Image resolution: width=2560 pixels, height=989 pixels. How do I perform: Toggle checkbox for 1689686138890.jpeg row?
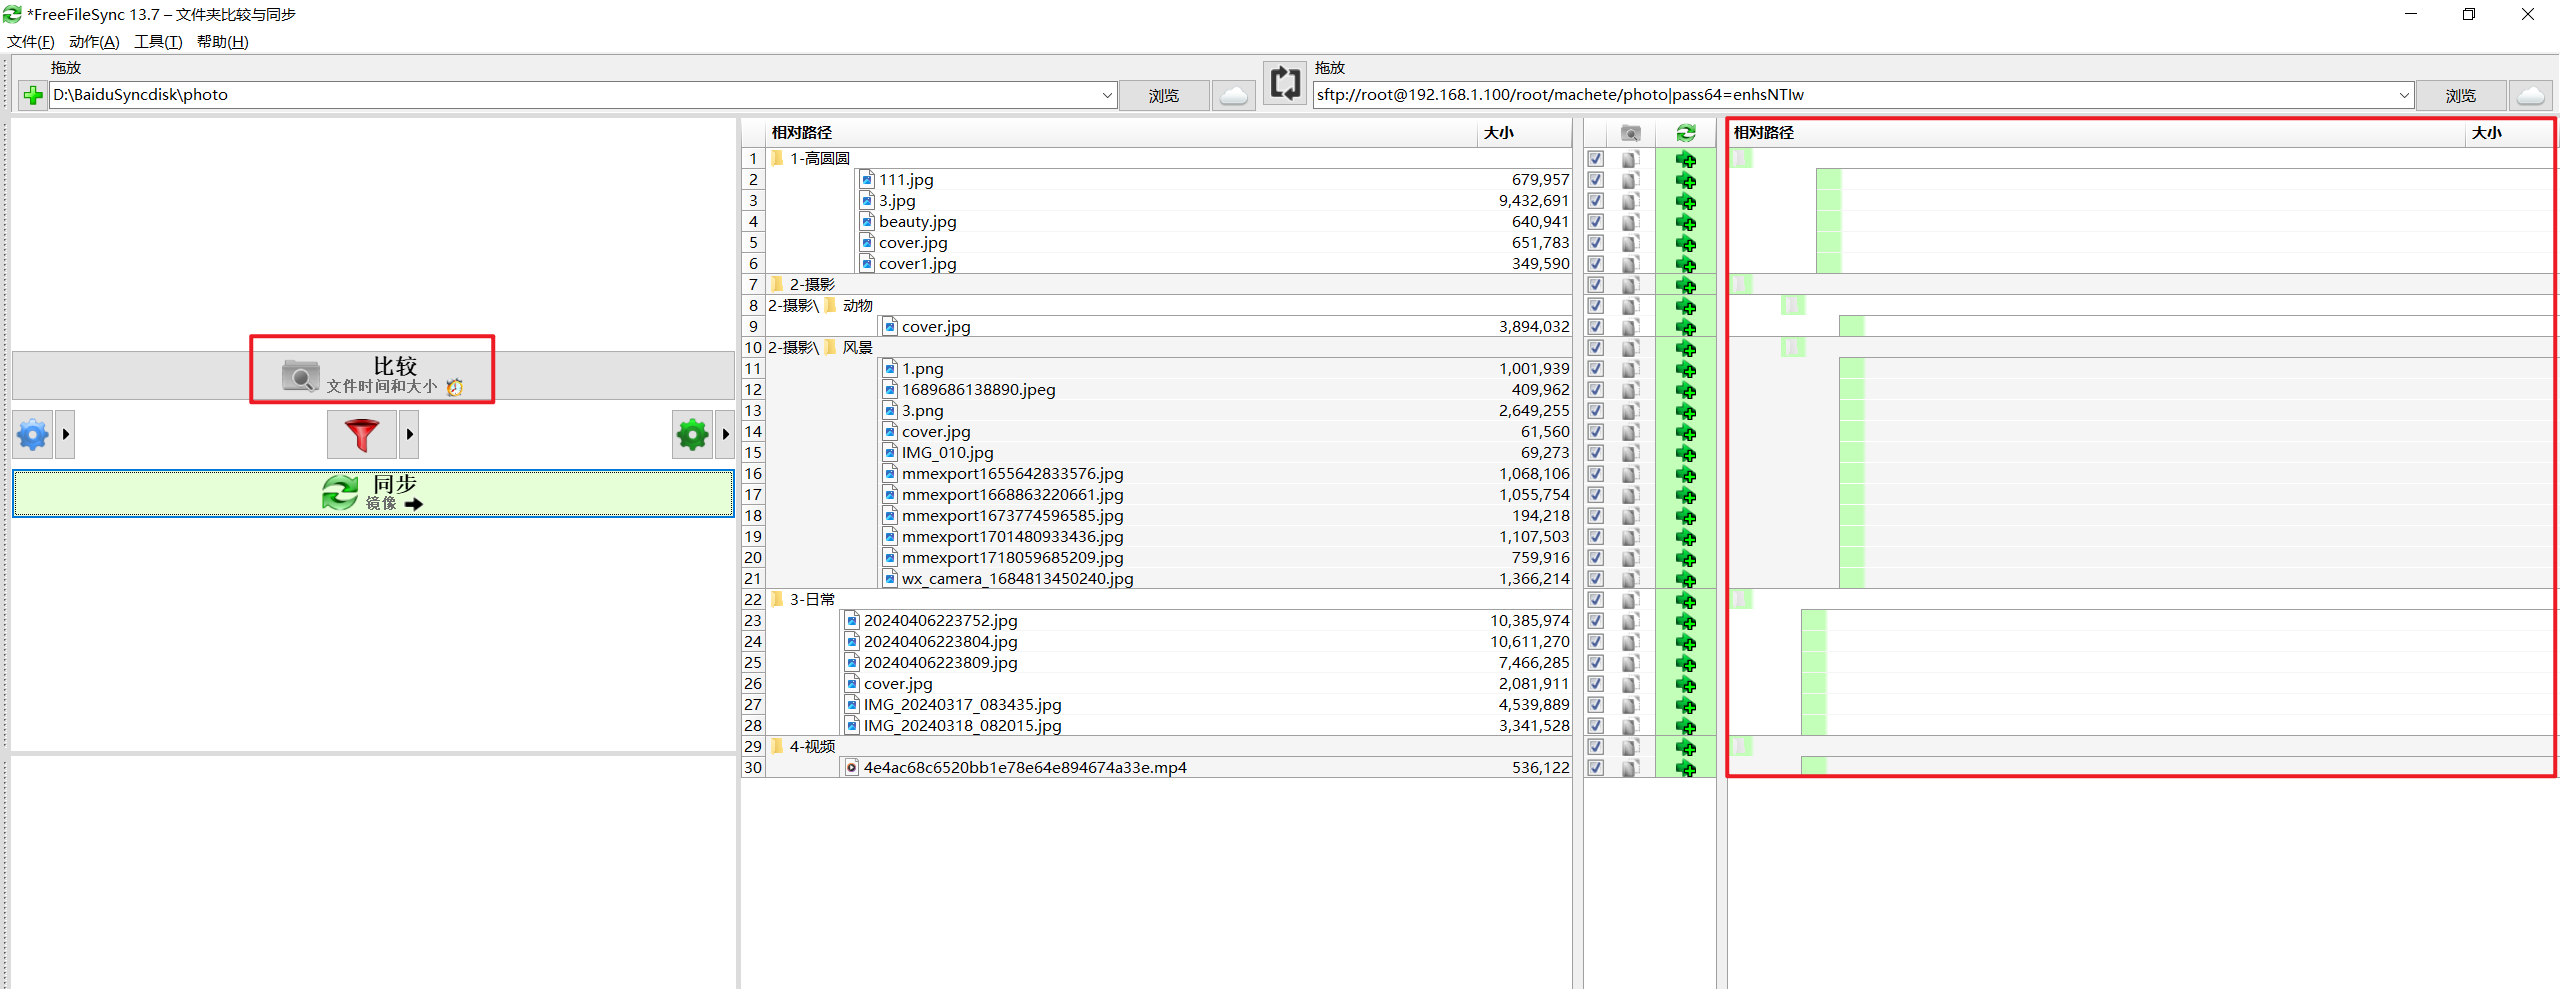pos(1596,390)
